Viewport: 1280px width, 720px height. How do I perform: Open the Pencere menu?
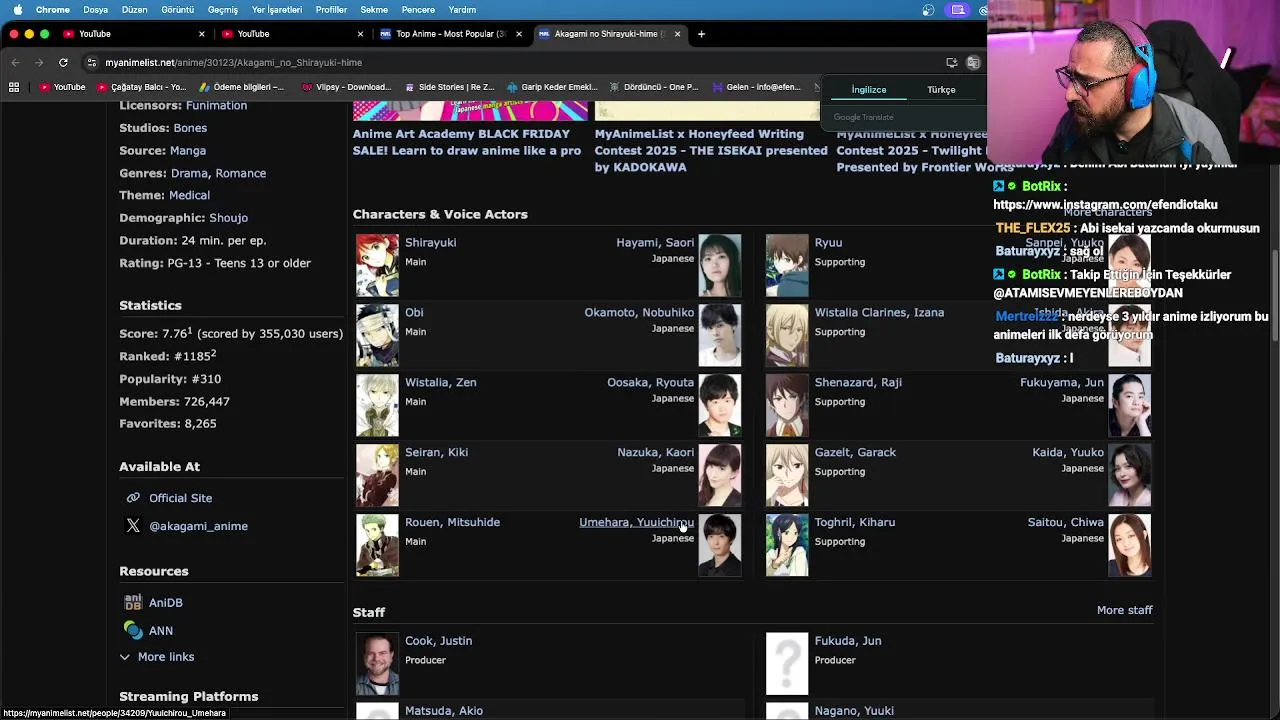click(418, 10)
